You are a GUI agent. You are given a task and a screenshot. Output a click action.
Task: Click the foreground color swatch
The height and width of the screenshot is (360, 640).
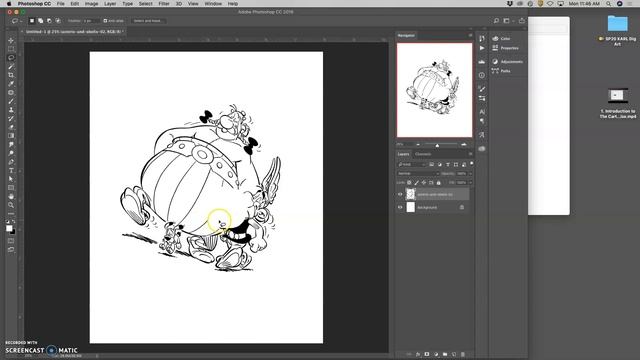[9, 229]
